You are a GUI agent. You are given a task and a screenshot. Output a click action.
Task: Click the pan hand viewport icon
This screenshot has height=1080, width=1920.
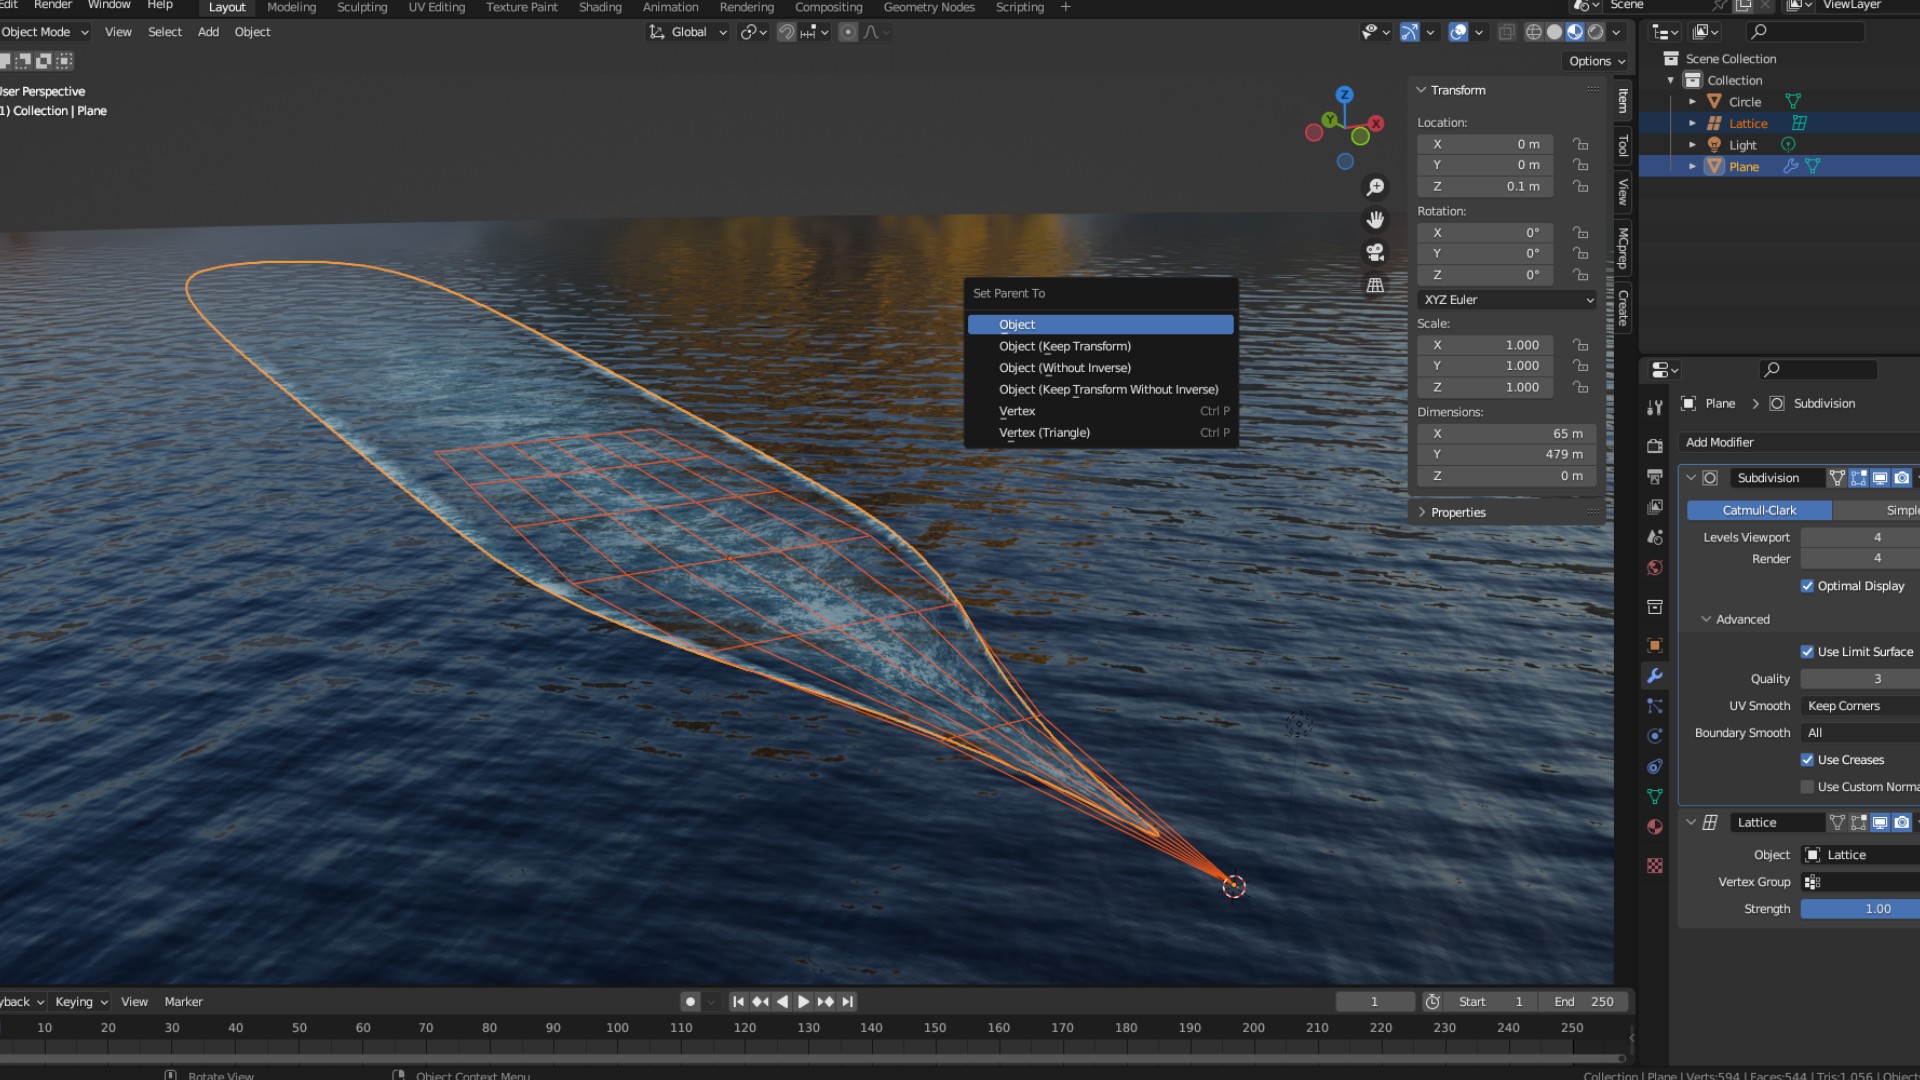click(1376, 220)
